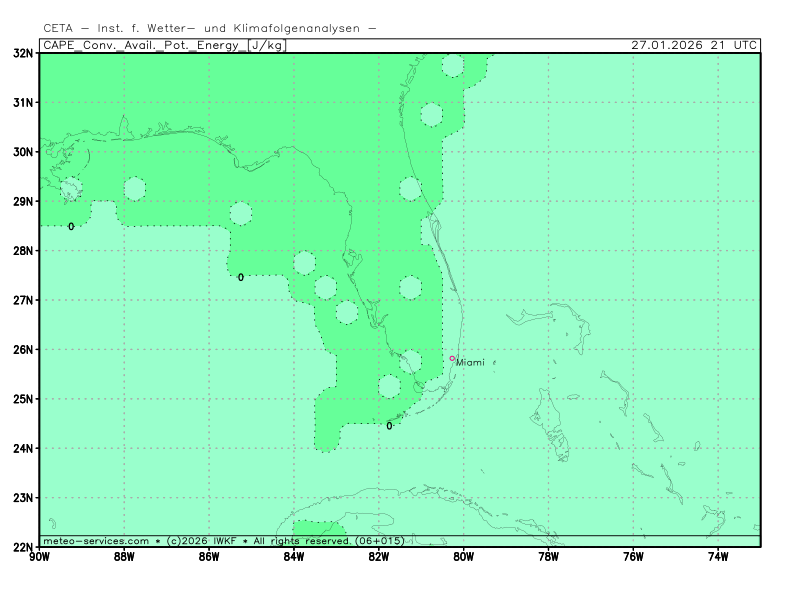Click the lowest light circle in south Florida
Screen dimensions: 800x600
point(389,386)
